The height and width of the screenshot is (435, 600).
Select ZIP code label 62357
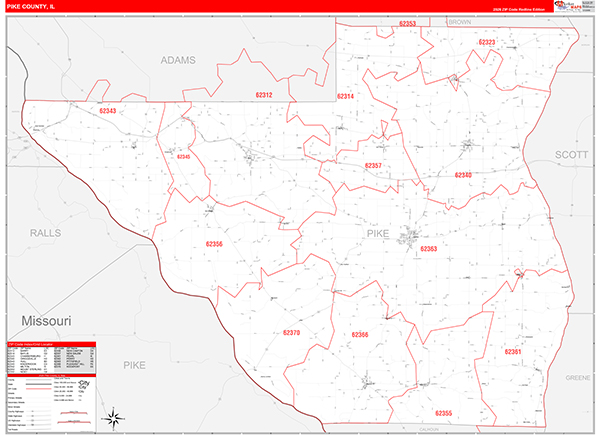click(x=373, y=166)
